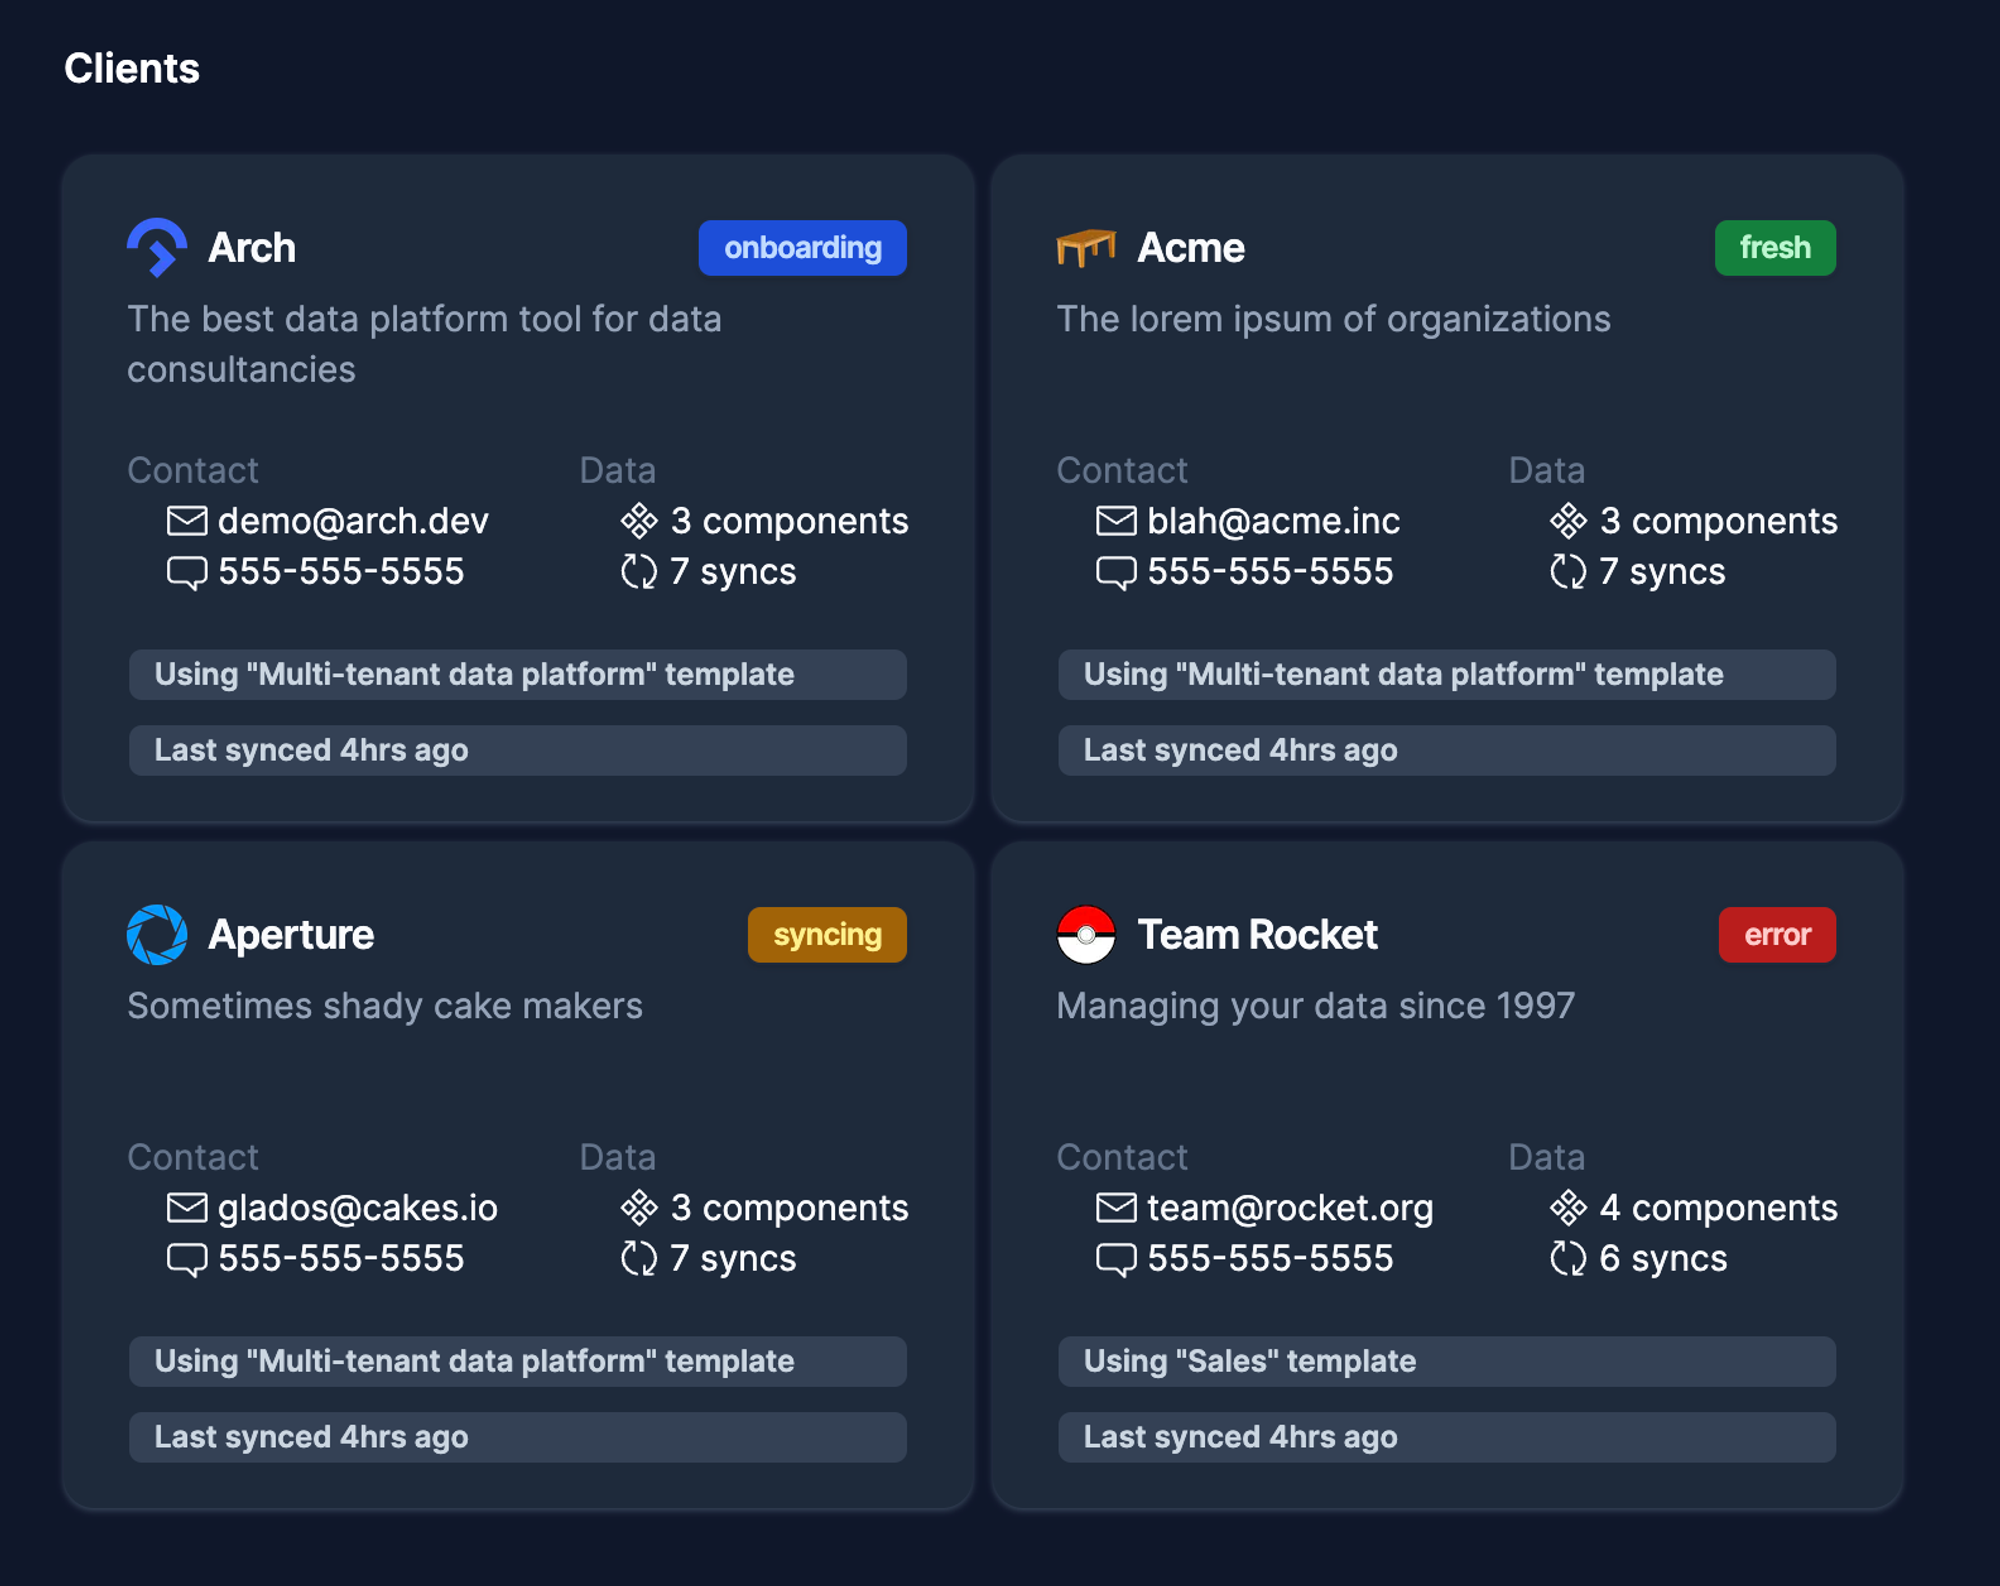Click Arch's data platform tool description

tap(424, 344)
